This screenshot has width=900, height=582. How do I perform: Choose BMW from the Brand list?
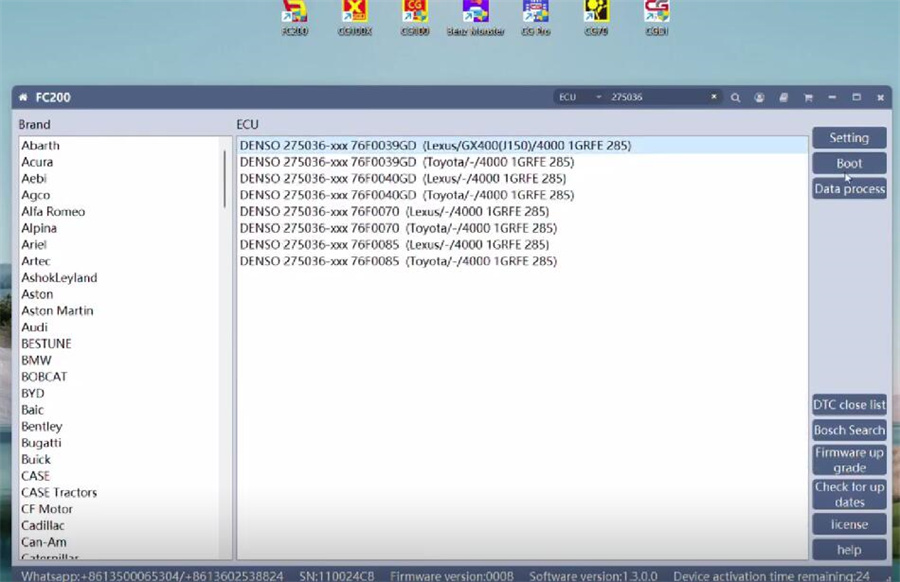(36, 360)
